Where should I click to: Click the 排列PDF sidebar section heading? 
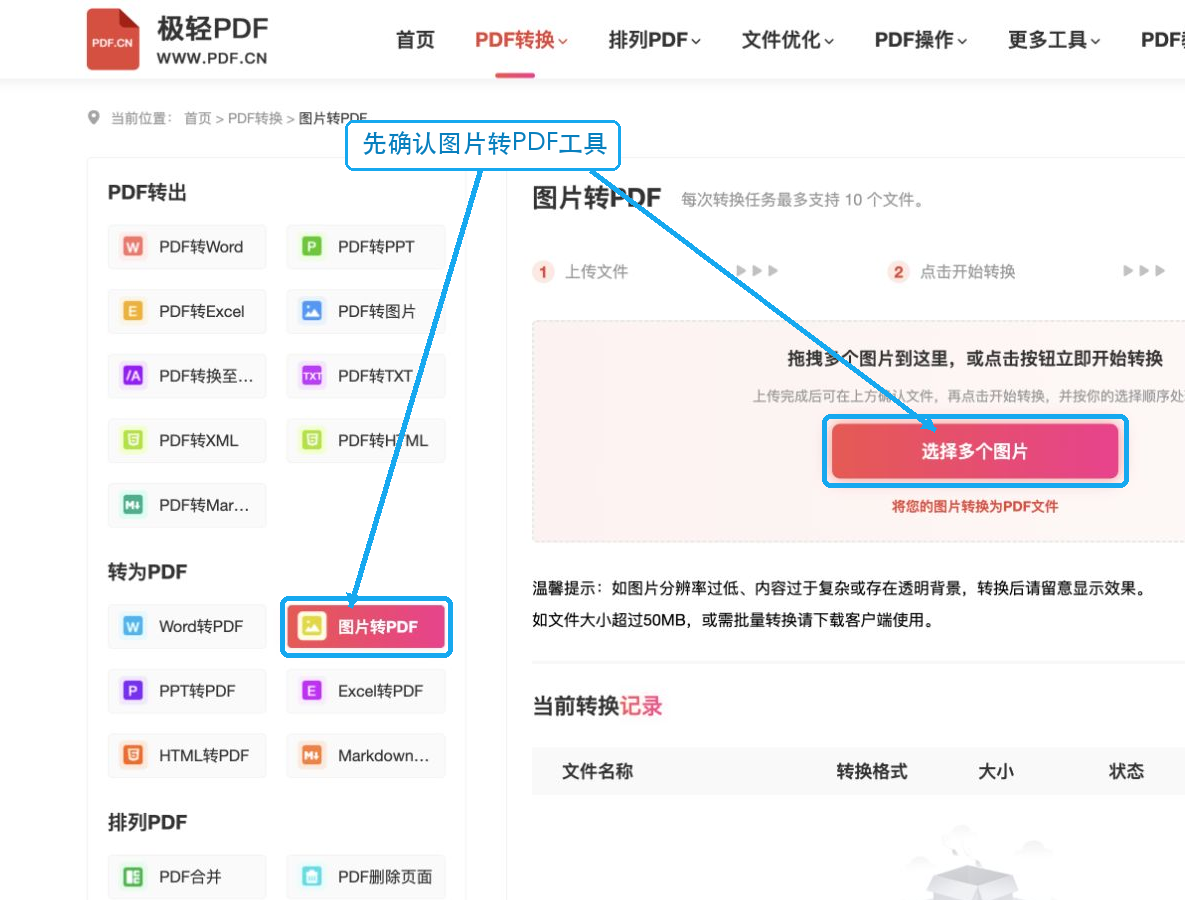click(x=147, y=822)
